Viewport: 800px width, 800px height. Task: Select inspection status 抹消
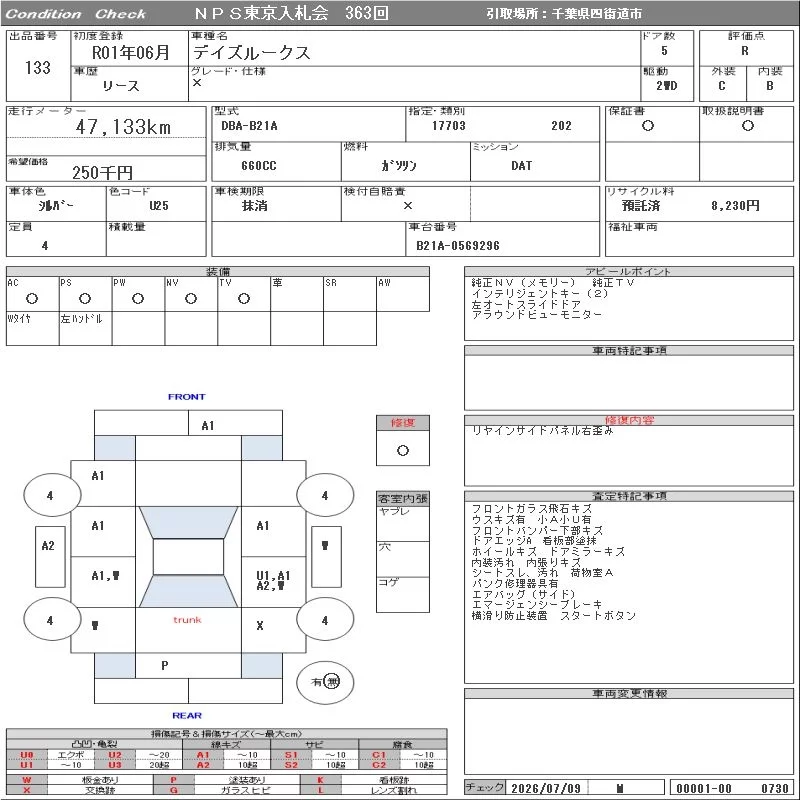pos(255,206)
